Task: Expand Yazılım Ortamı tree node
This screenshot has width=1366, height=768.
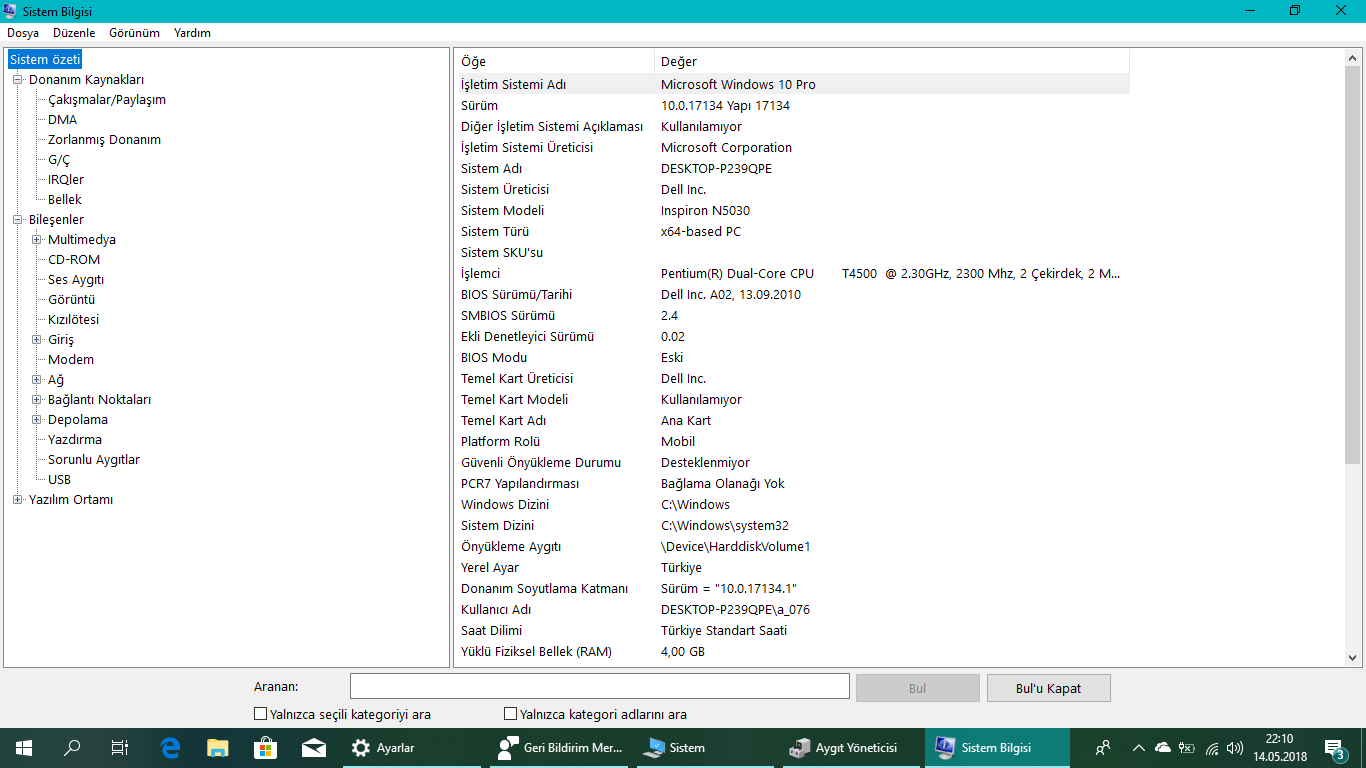Action: (18, 500)
